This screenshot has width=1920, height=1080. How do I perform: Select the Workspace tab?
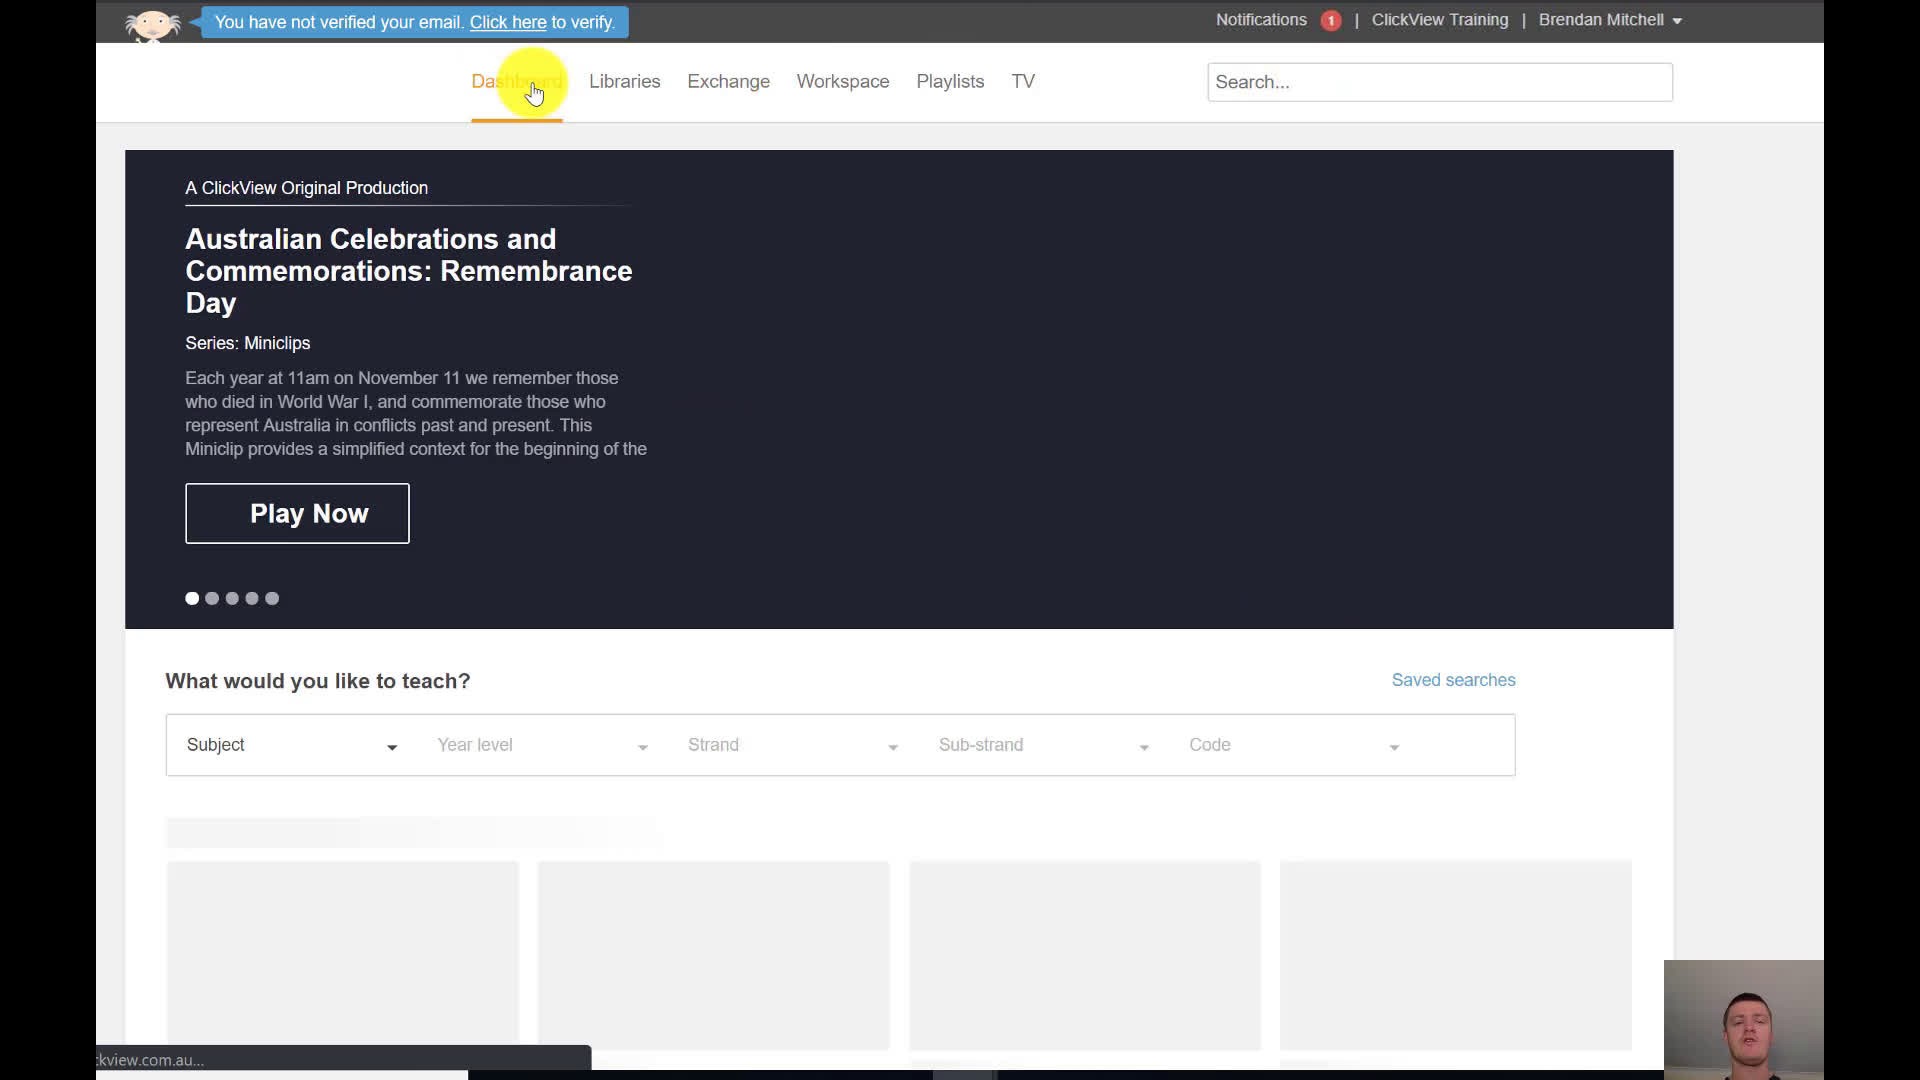pos(843,82)
